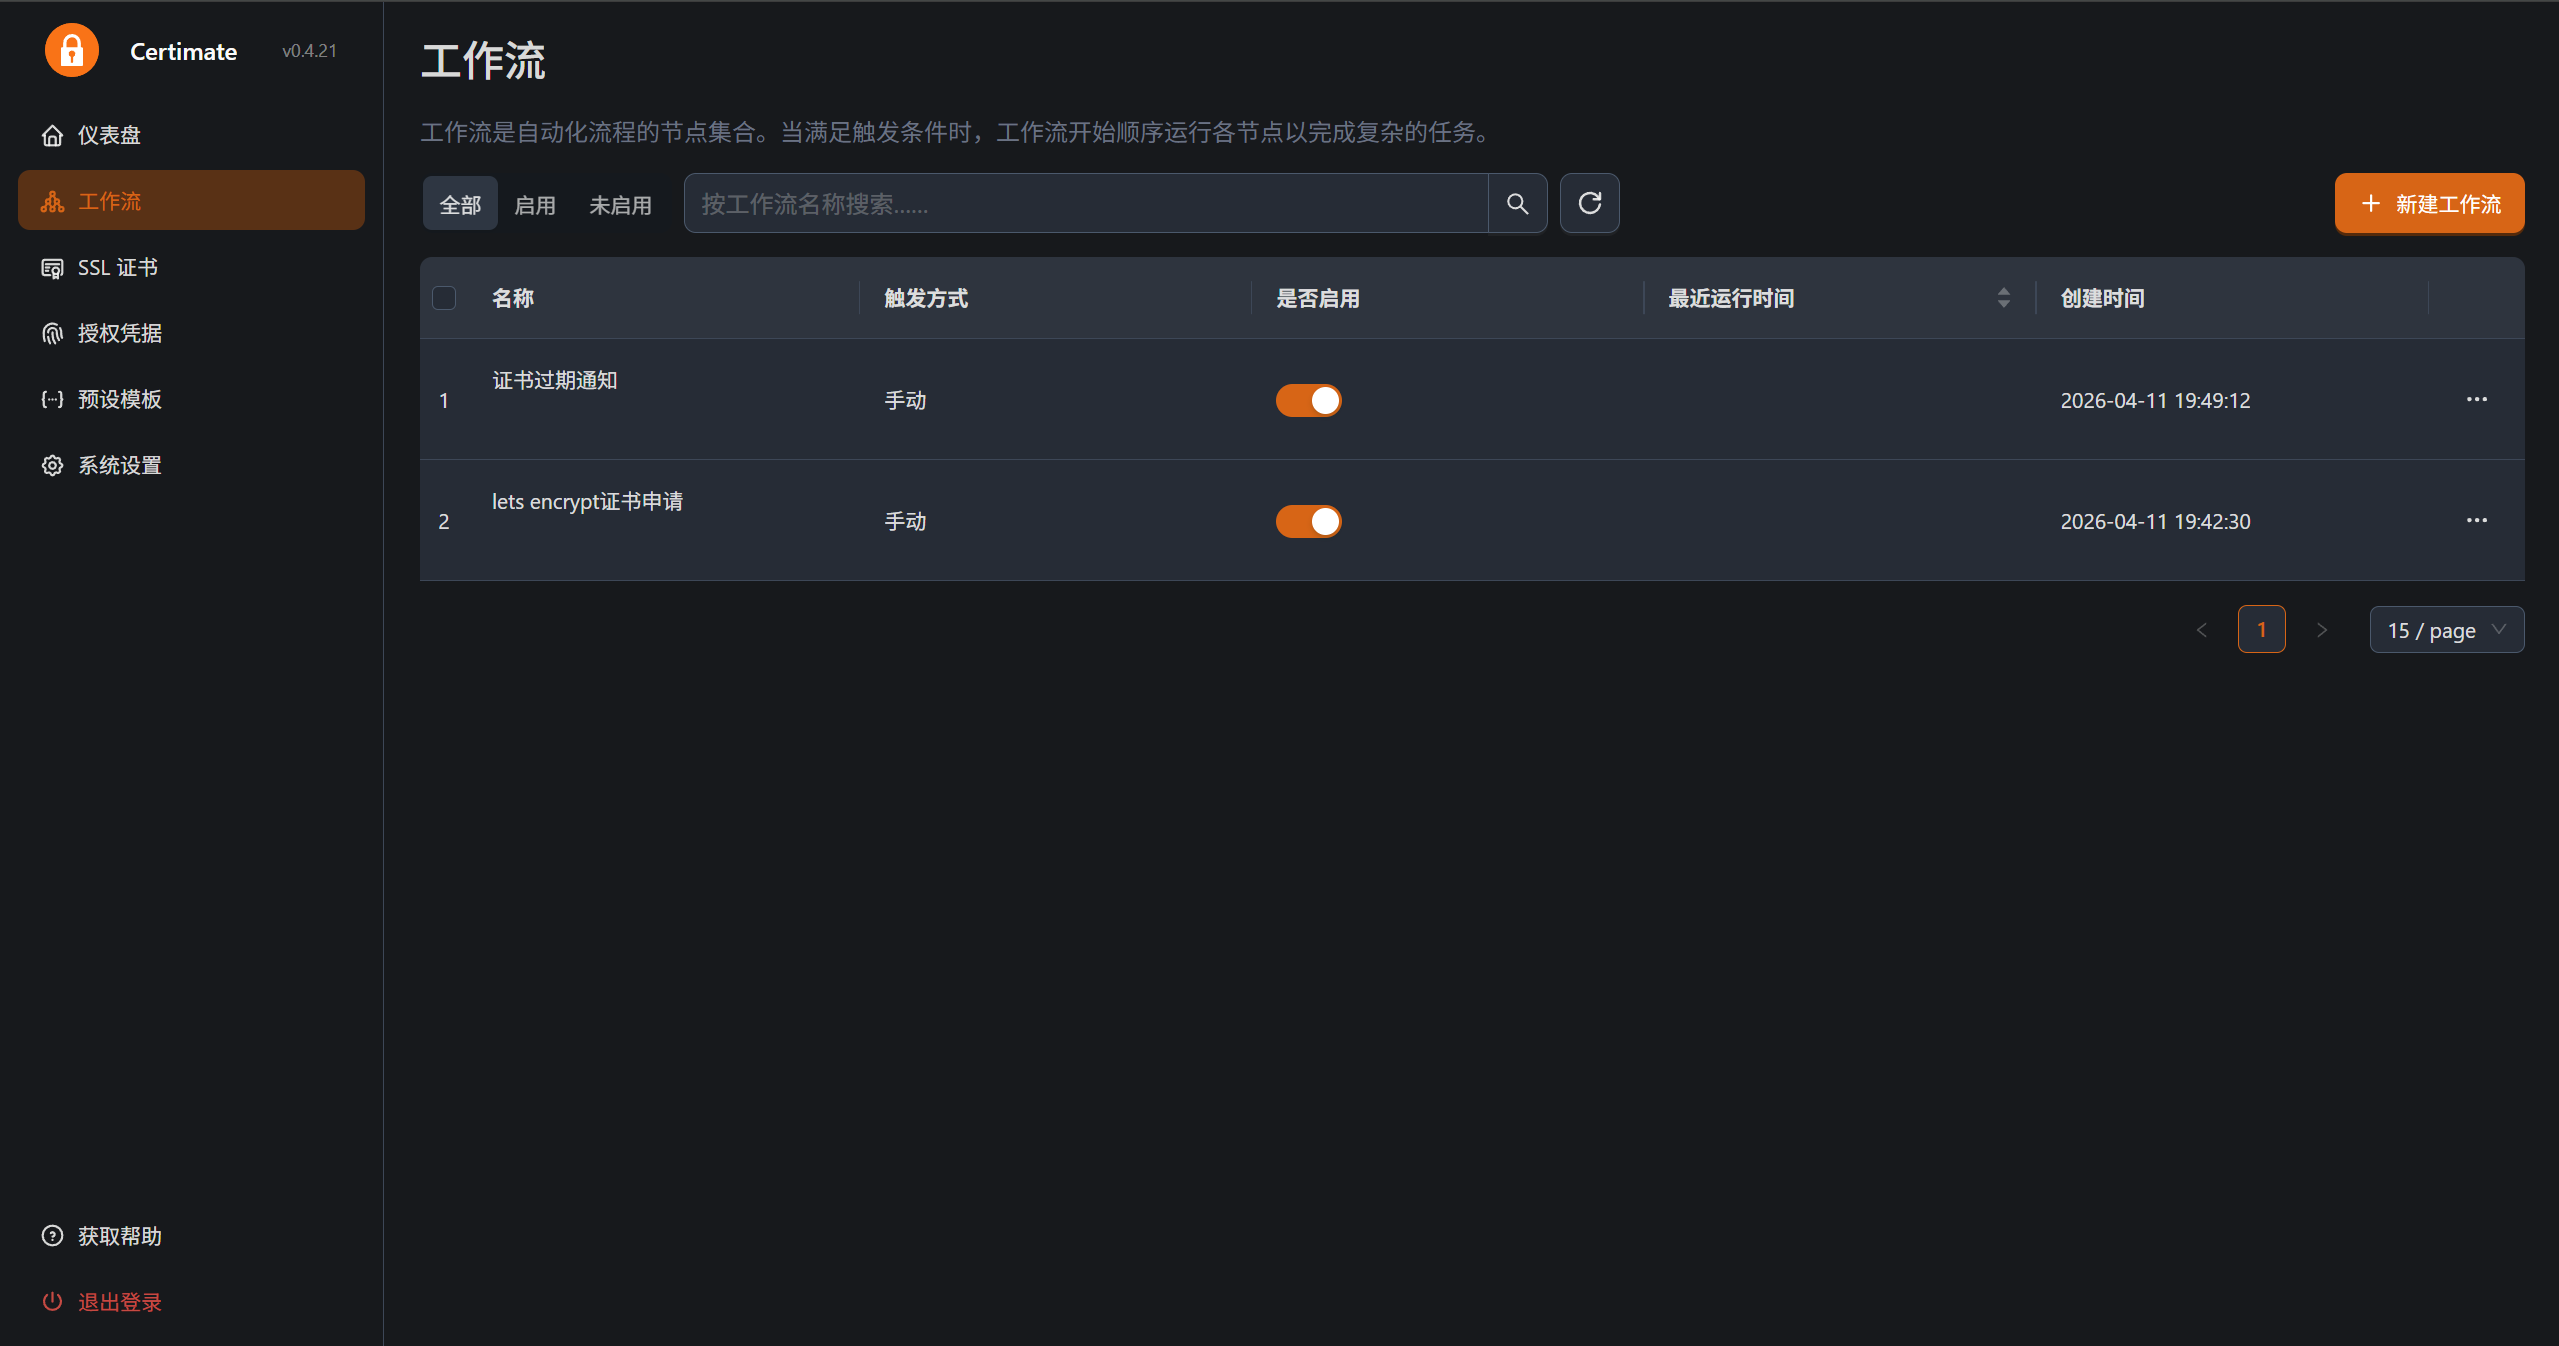Disable the 证书过期通知 workflow toggle
This screenshot has height=1346, width=2559.
pyautogui.click(x=1308, y=400)
